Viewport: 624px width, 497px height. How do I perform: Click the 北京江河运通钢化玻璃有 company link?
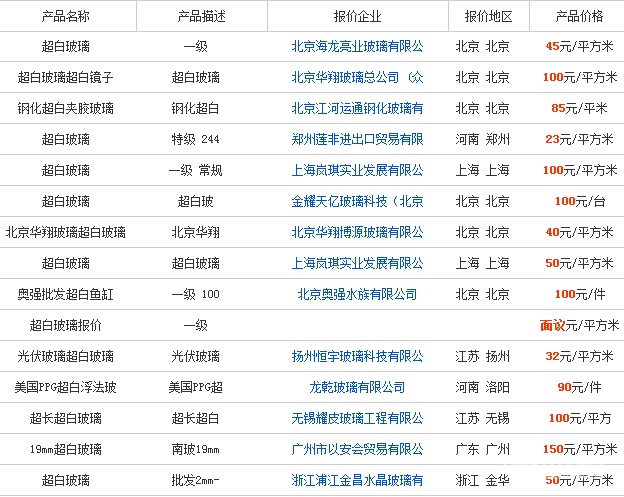pyautogui.click(x=357, y=108)
